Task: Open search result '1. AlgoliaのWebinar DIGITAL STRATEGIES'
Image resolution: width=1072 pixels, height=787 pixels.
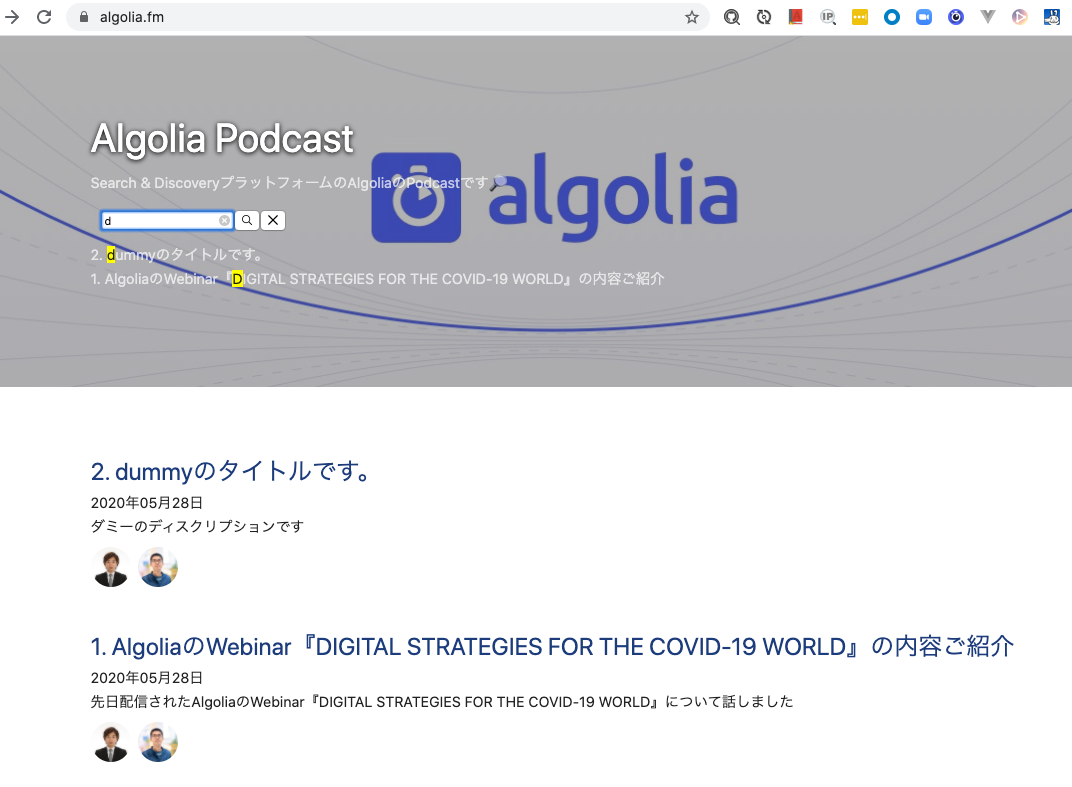Action: 377,279
